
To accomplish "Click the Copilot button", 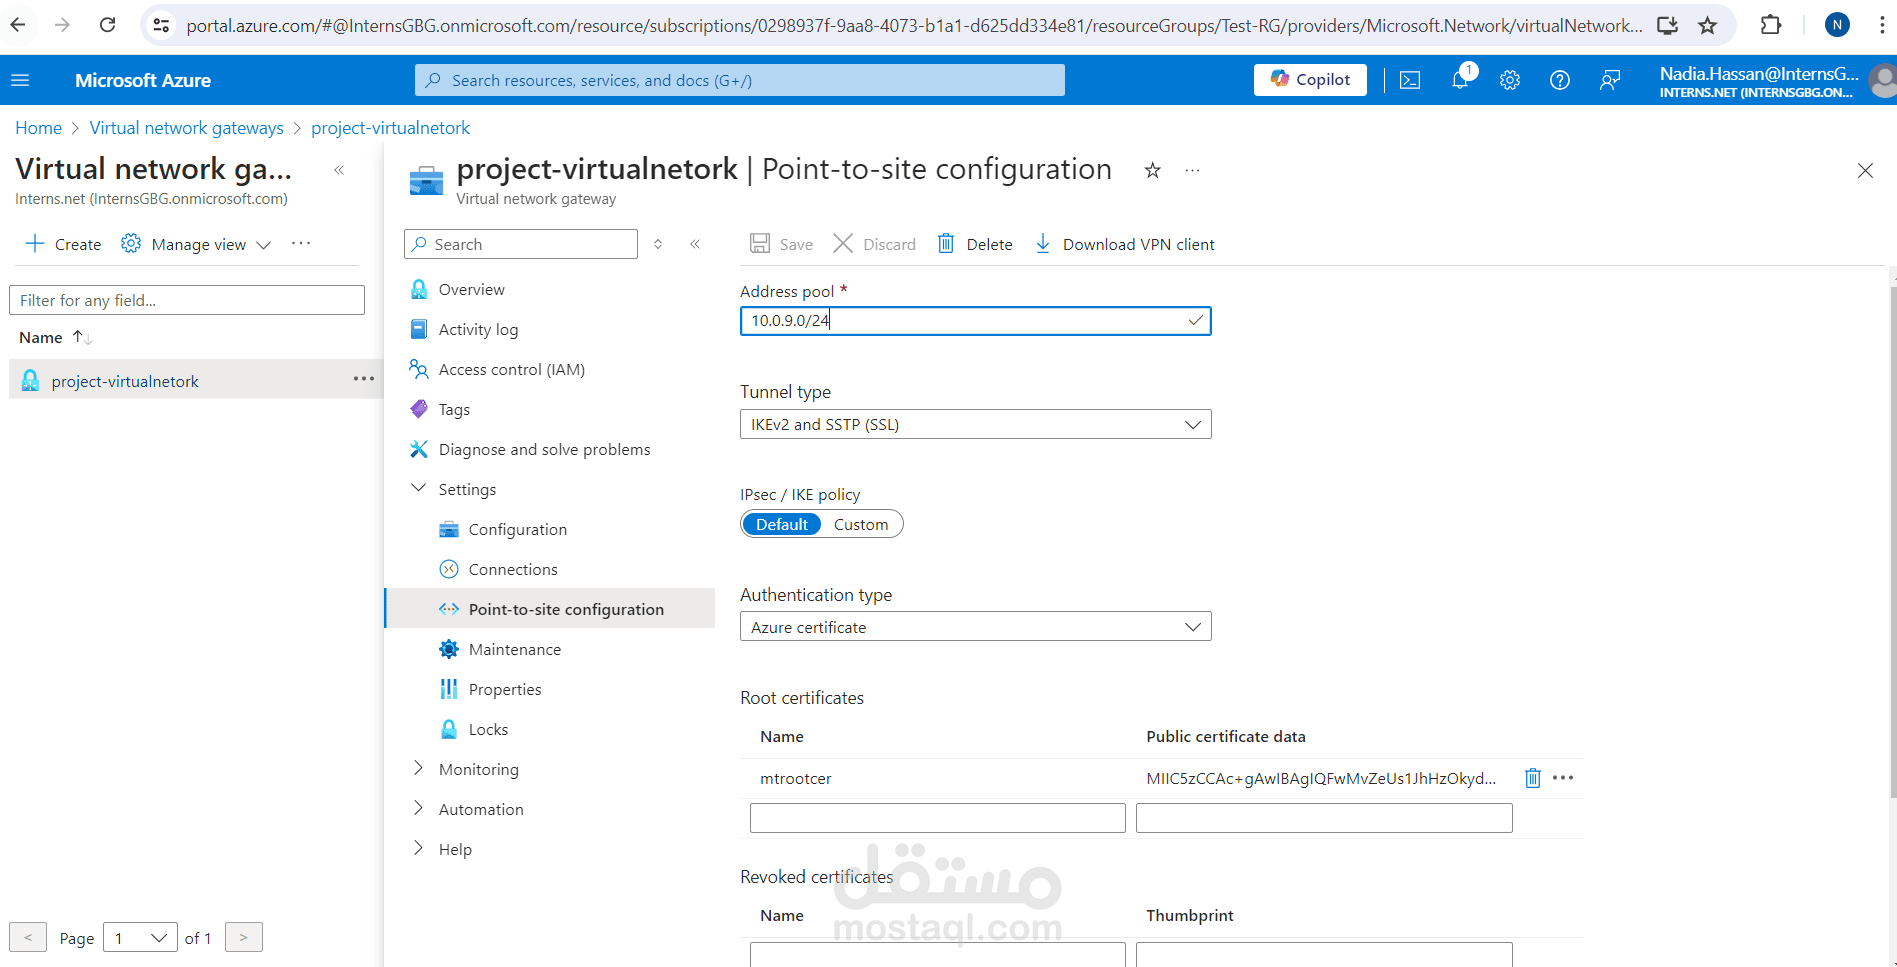I will pyautogui.click(x=1310, y=80).
